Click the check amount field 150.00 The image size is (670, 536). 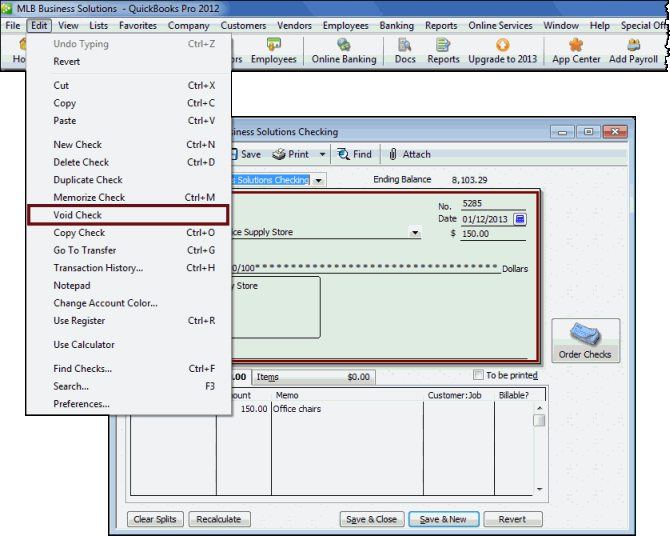(x=493, y=234)
